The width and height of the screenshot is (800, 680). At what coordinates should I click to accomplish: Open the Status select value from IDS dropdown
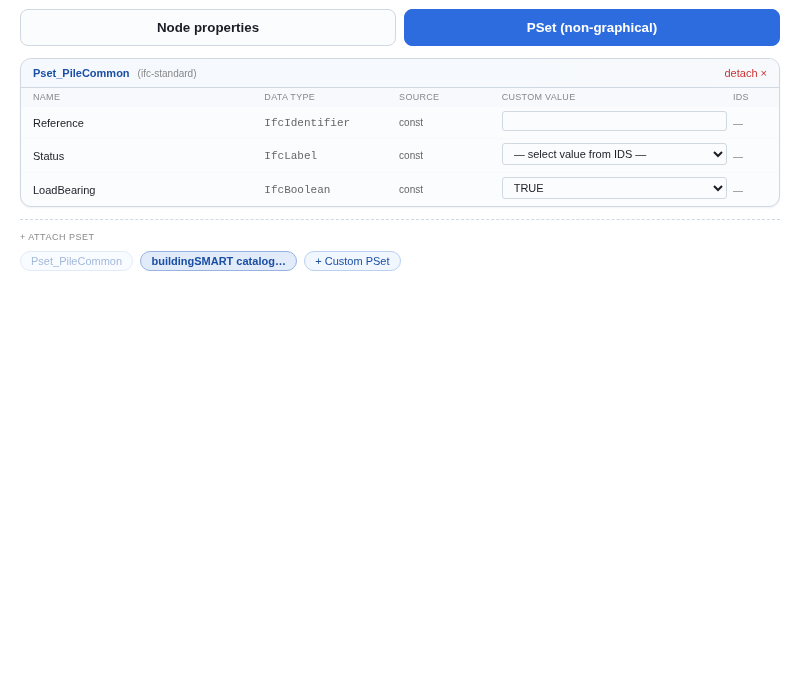(x=614, y=154)
